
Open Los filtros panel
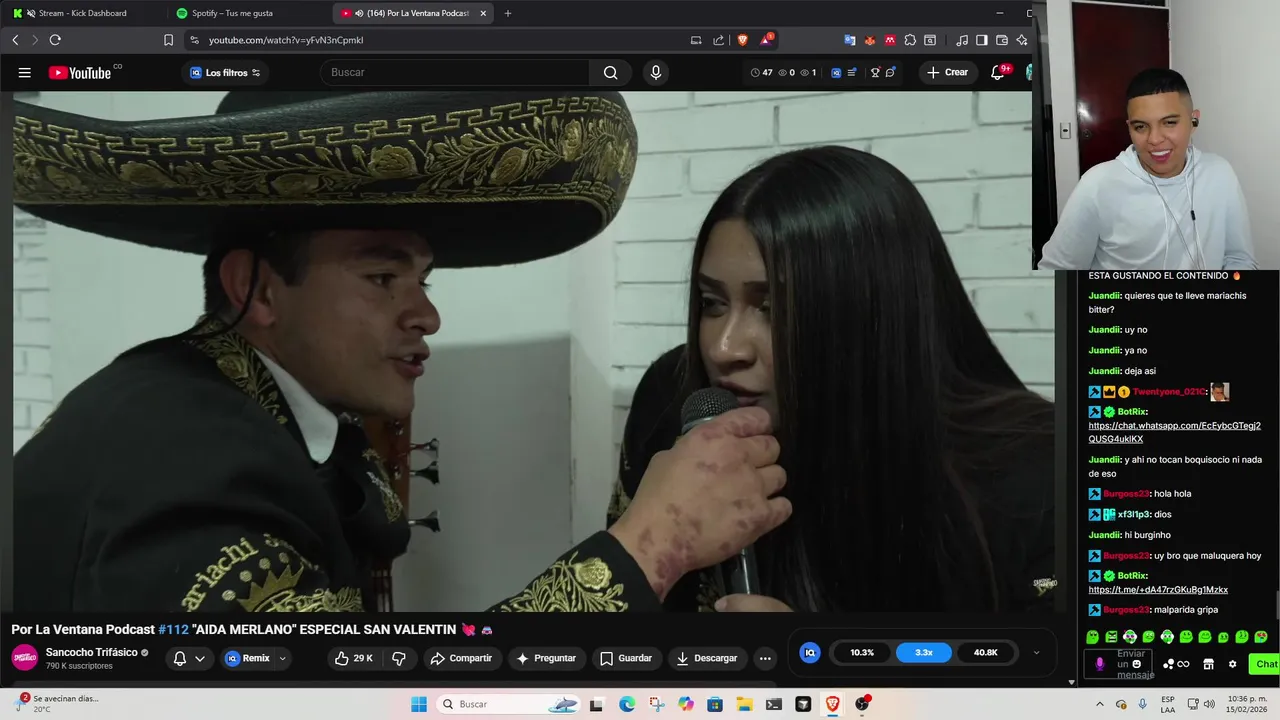(225, 72)
